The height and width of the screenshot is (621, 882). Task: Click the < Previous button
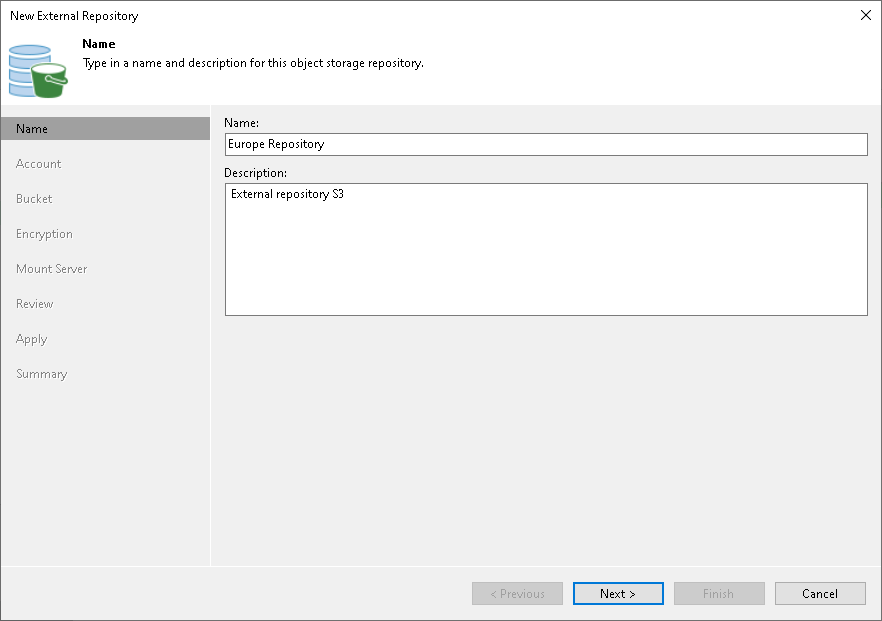(x=517, y=593)
